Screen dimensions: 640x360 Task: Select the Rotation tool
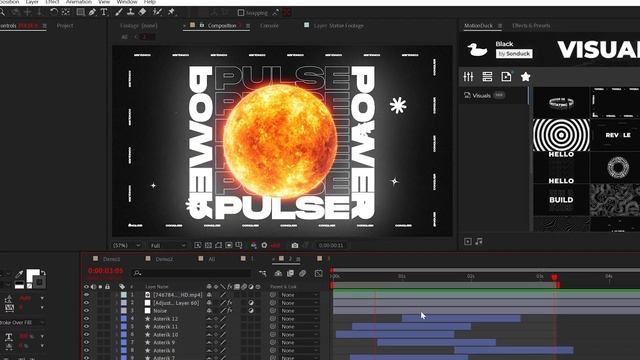(x=54, y=12)
